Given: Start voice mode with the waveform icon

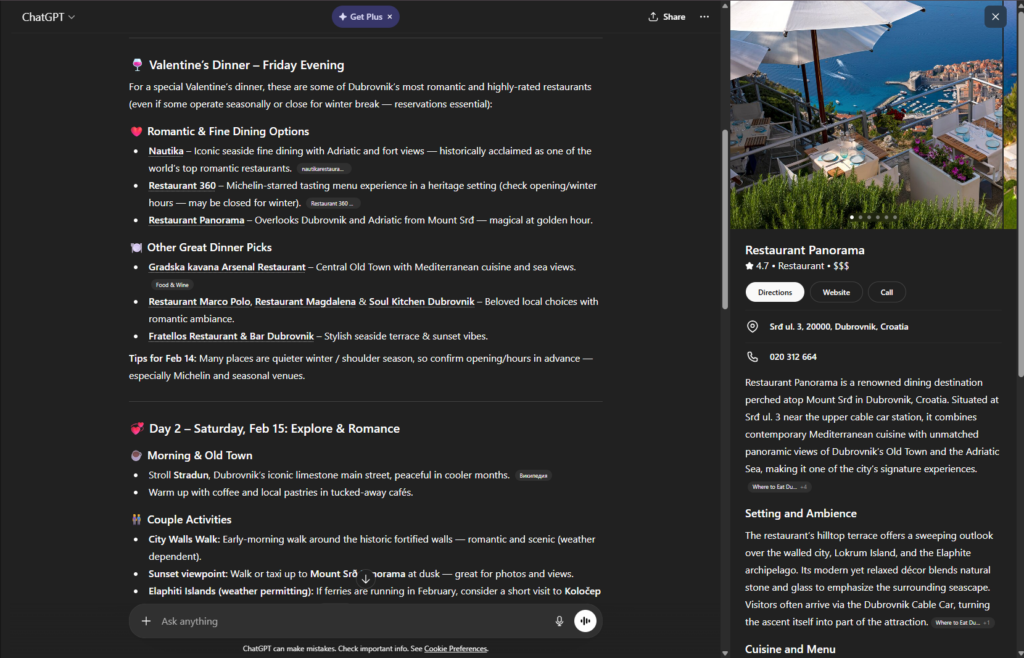Looking at the screenshot, I should (x=585, y=621).
